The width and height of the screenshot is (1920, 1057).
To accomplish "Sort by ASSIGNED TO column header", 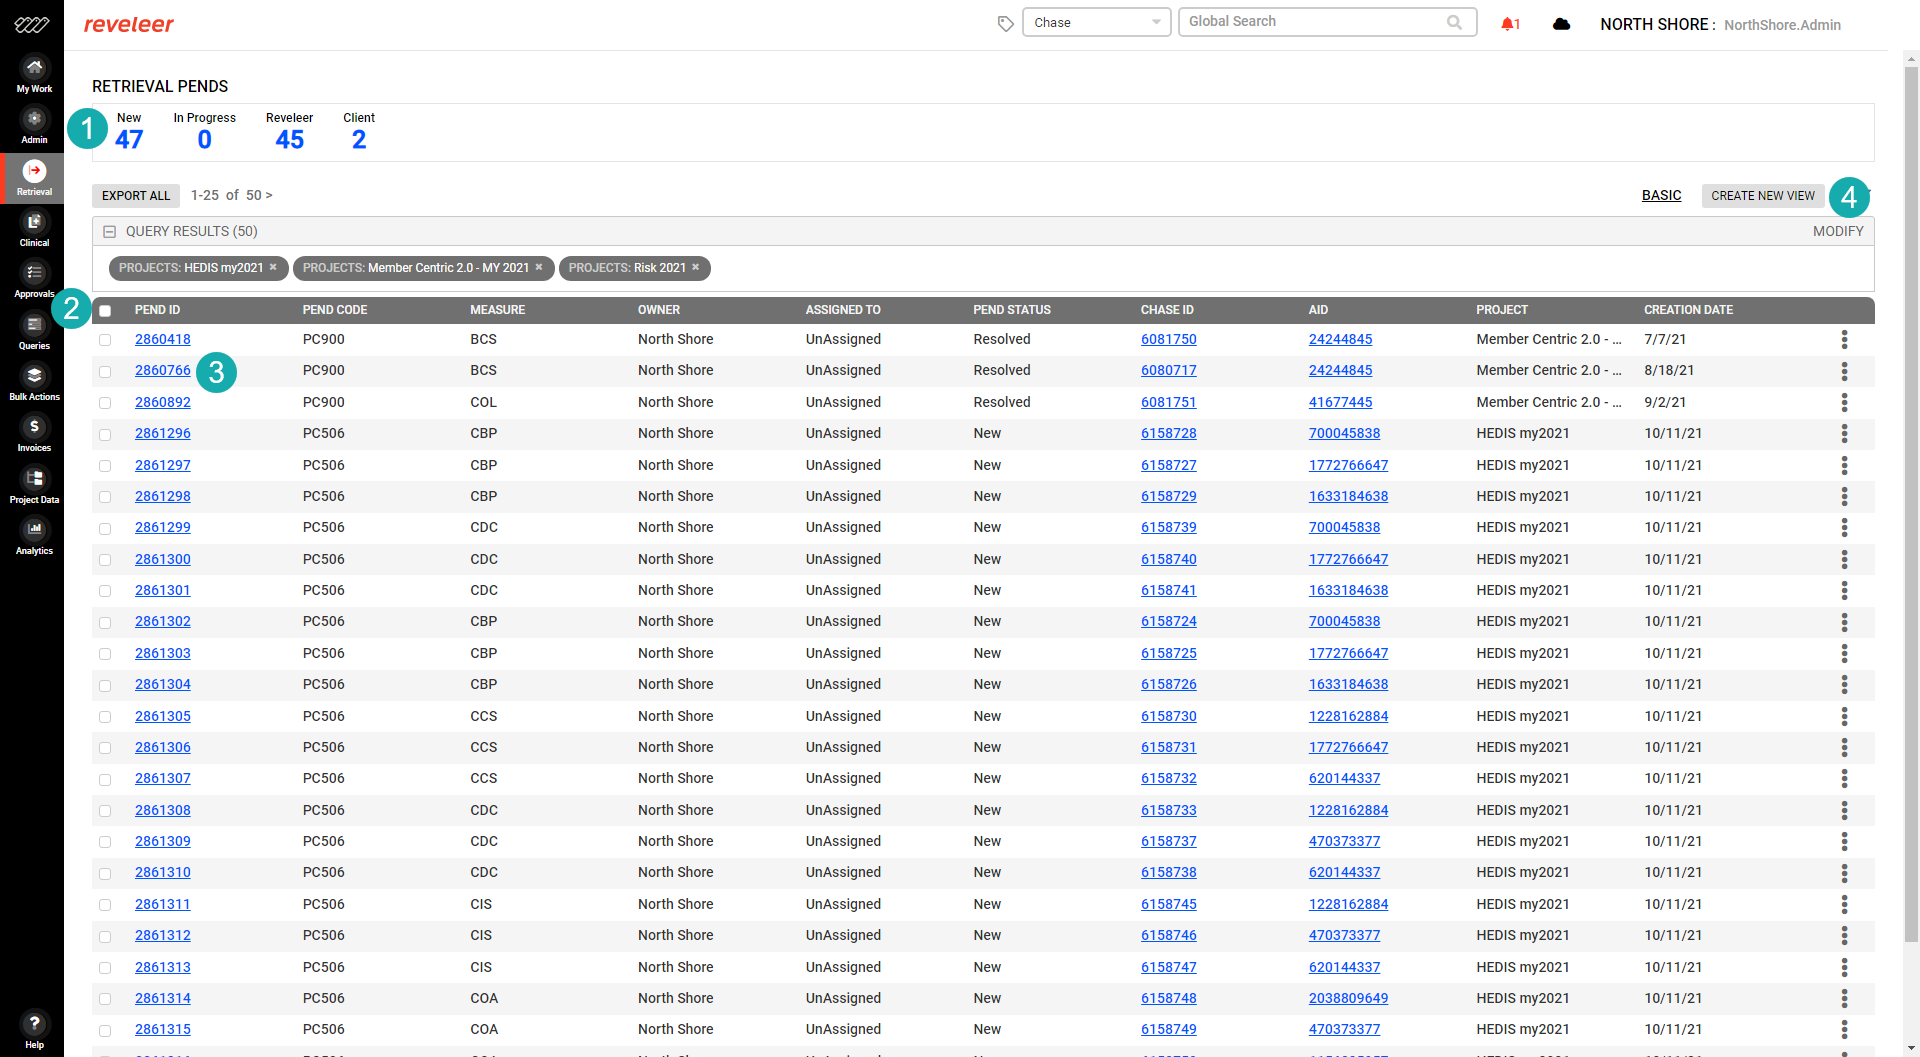I will (843, 310).
